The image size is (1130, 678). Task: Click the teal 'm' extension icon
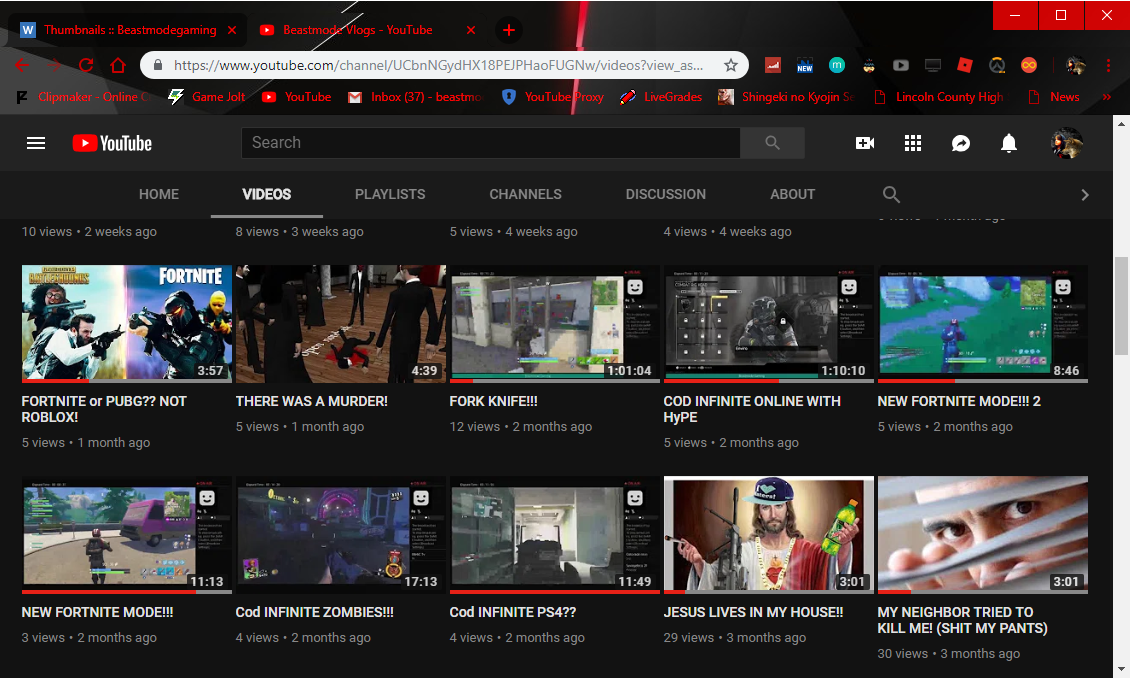[837, 66]
